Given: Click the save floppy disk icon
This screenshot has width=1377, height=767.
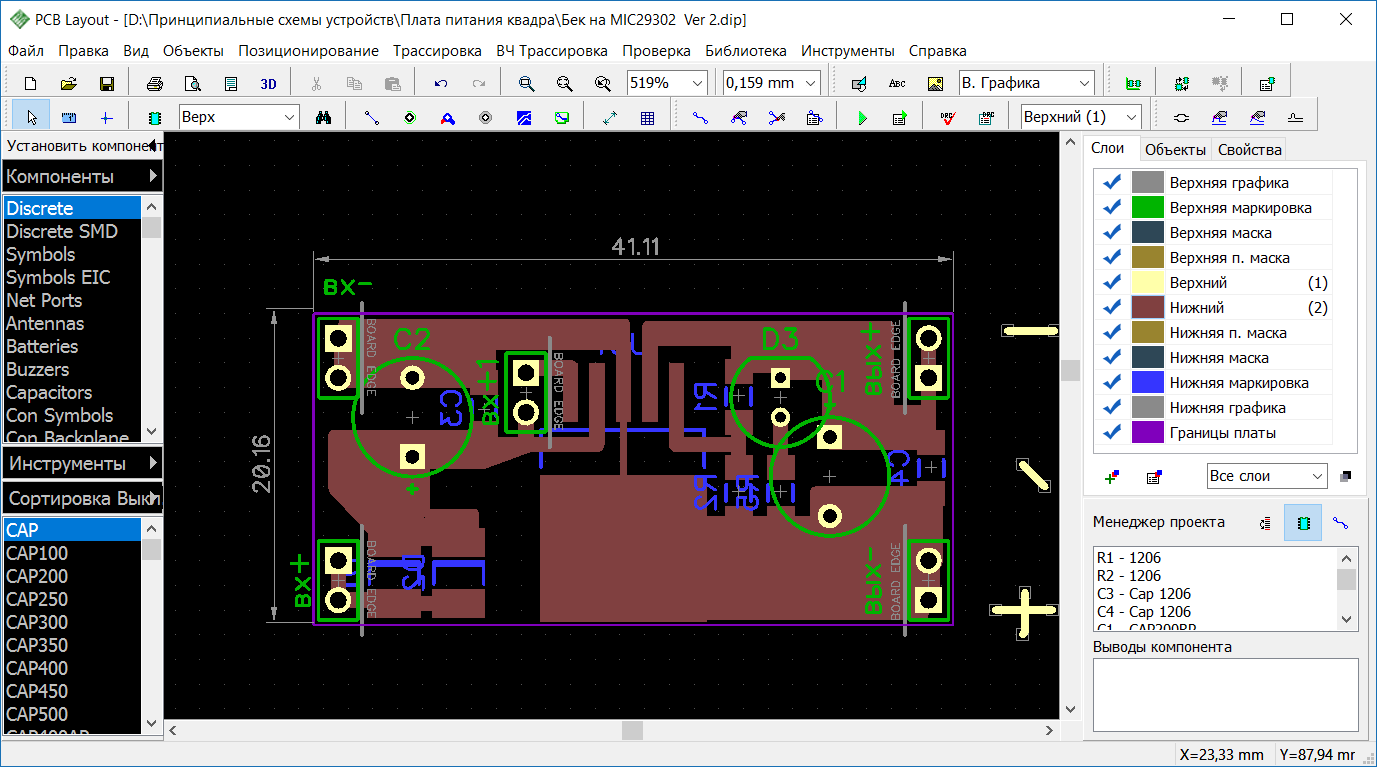Looking at the screenshot, I should (x=107, y=83).
